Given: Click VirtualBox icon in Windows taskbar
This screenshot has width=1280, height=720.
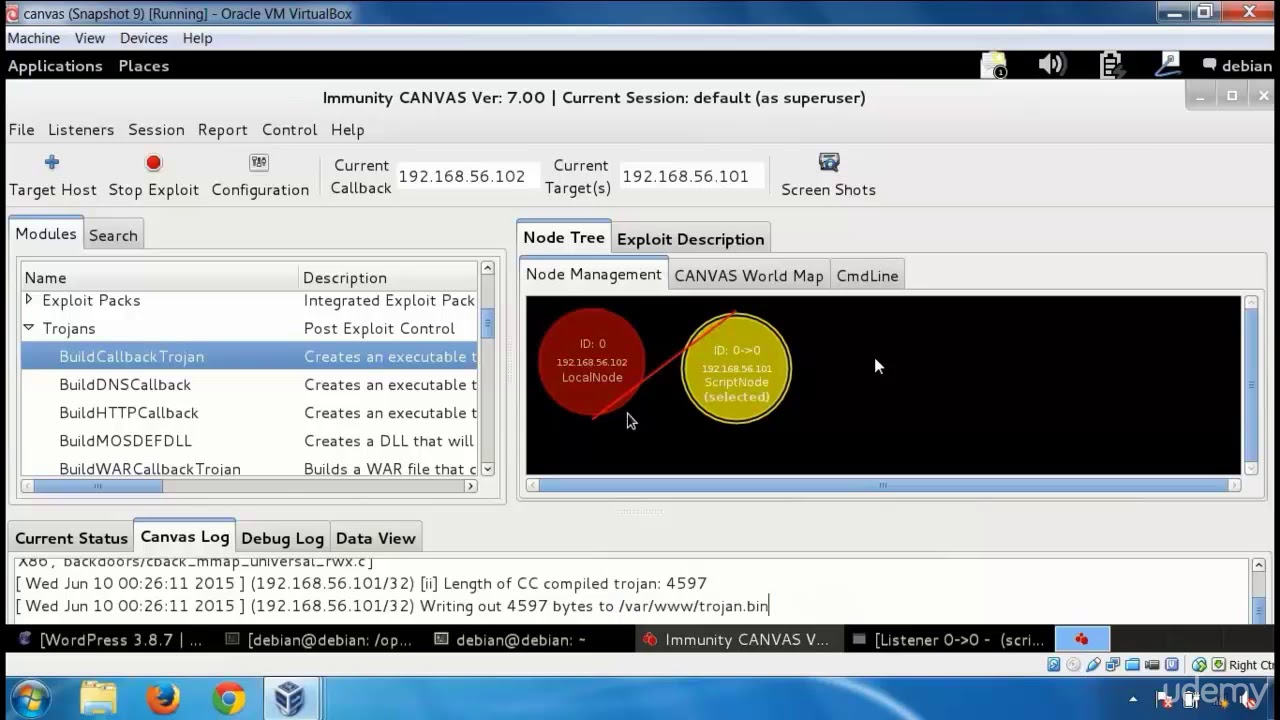Looking at the screenshot, I should [x=290, y=698].
